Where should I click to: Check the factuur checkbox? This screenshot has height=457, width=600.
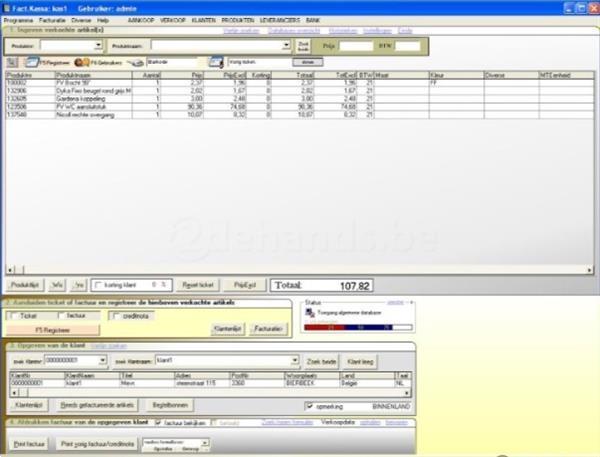pyautogui.click(x=61, y=316)
